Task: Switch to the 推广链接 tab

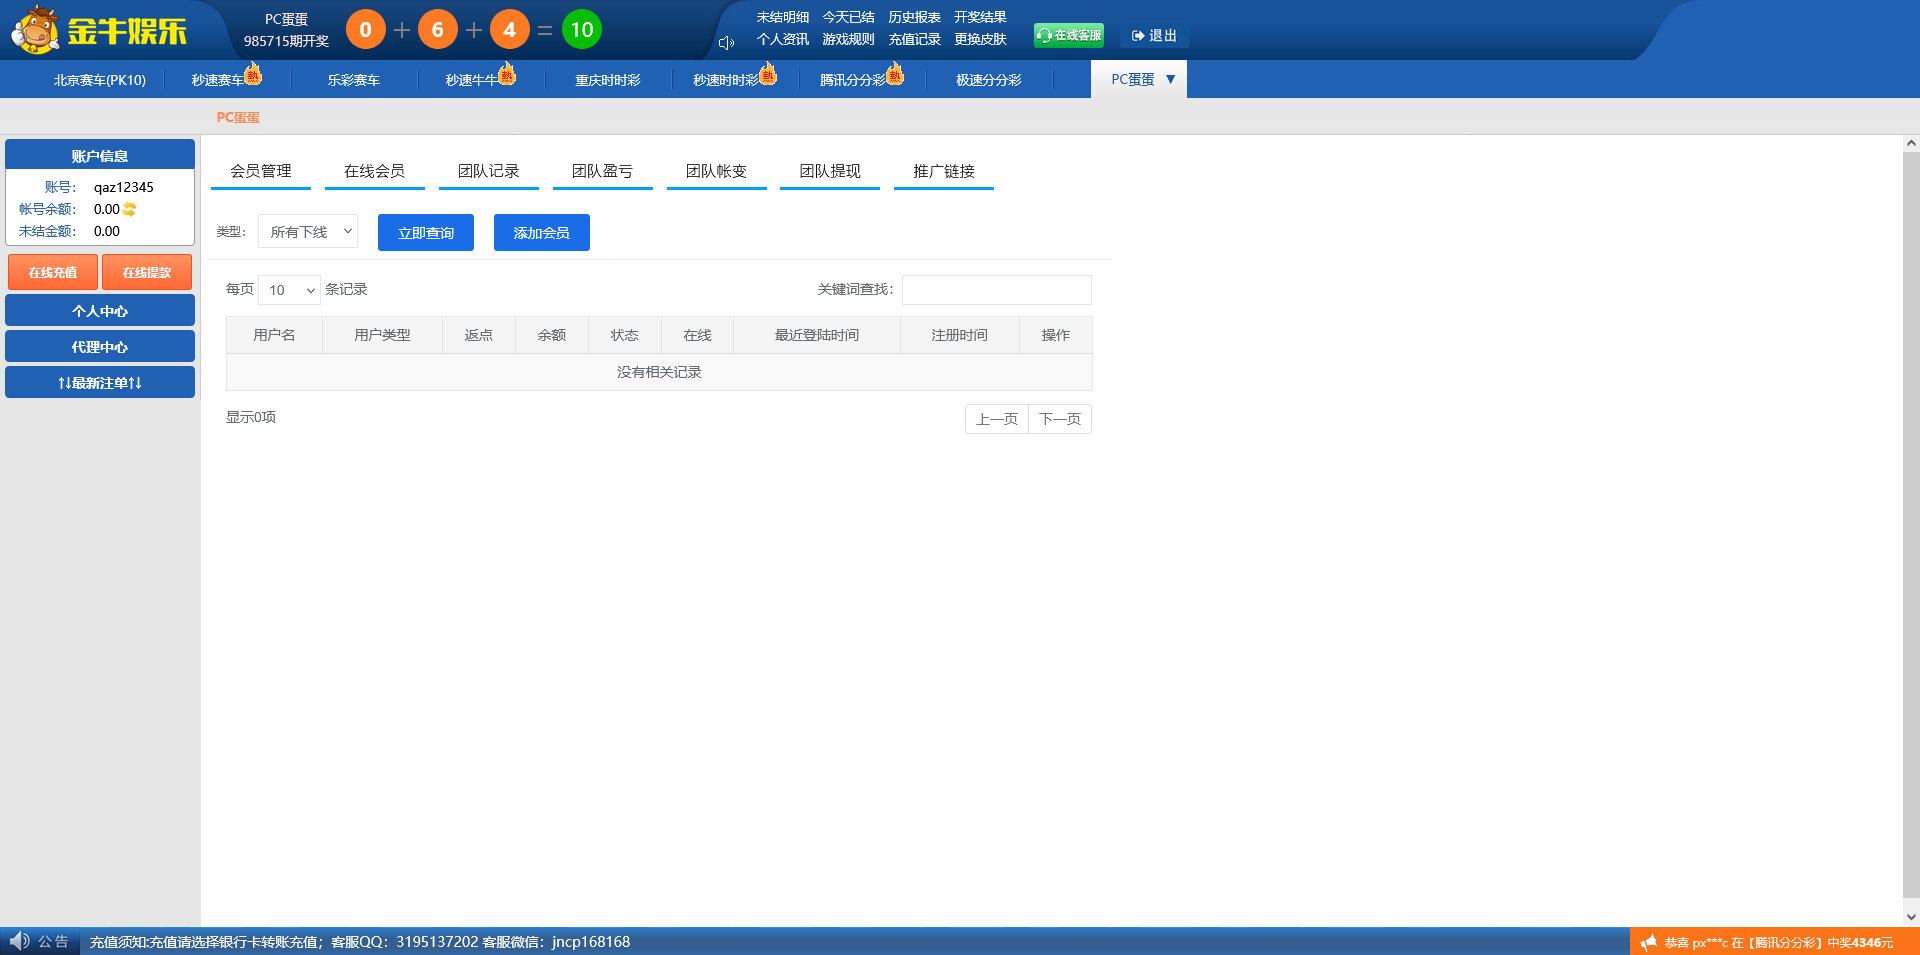Action: coord(943,170)
